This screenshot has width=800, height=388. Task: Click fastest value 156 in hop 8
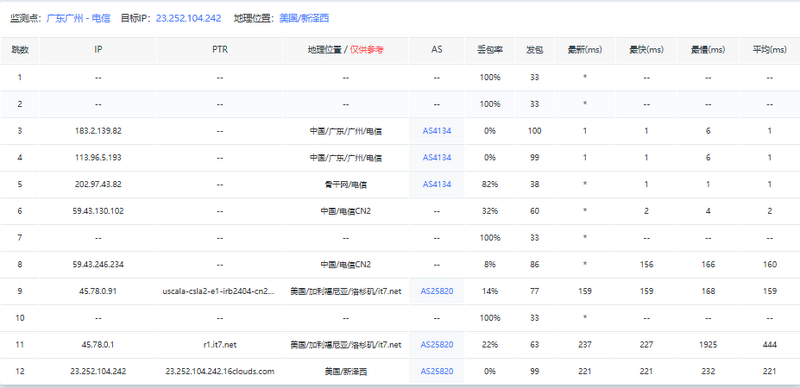click(x=646, y=264)
